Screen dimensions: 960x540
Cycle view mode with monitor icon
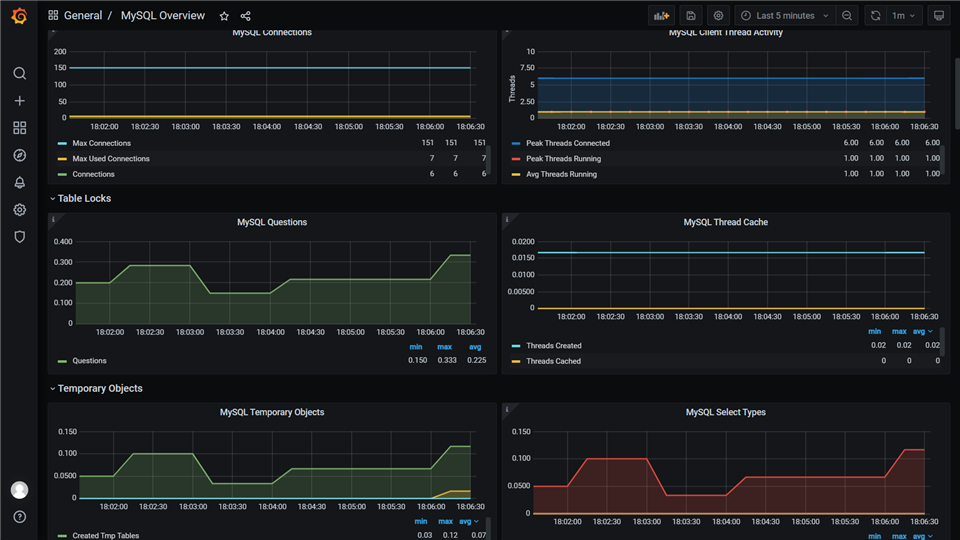[x=939, y=16]
